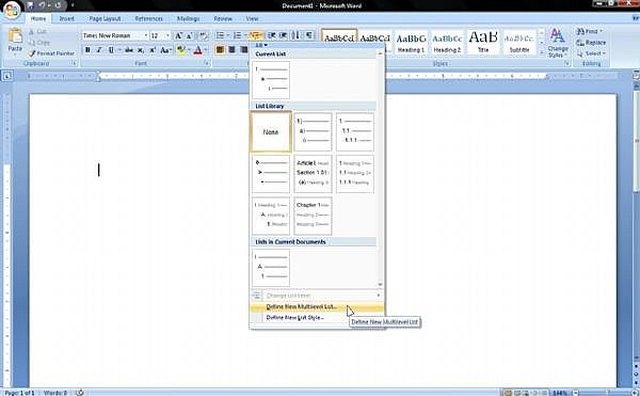This screenshot has width=640, height=396.
Task: Click the Office button orb
Action: [11, 10]
